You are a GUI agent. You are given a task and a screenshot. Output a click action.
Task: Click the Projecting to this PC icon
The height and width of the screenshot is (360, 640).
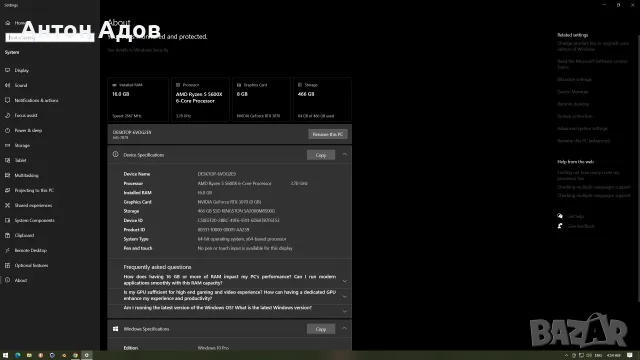[x=7, y=190]
